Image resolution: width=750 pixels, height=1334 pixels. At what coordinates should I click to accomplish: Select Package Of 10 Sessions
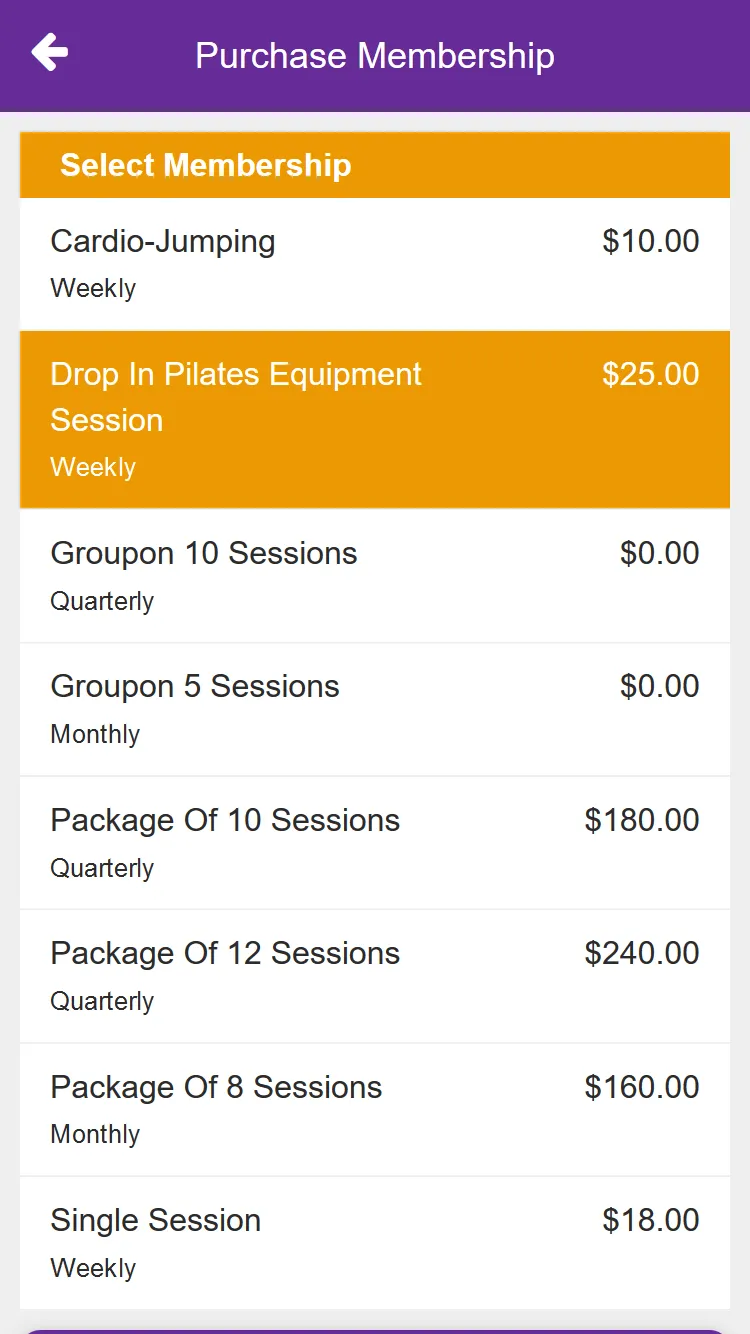coord(375,843)
